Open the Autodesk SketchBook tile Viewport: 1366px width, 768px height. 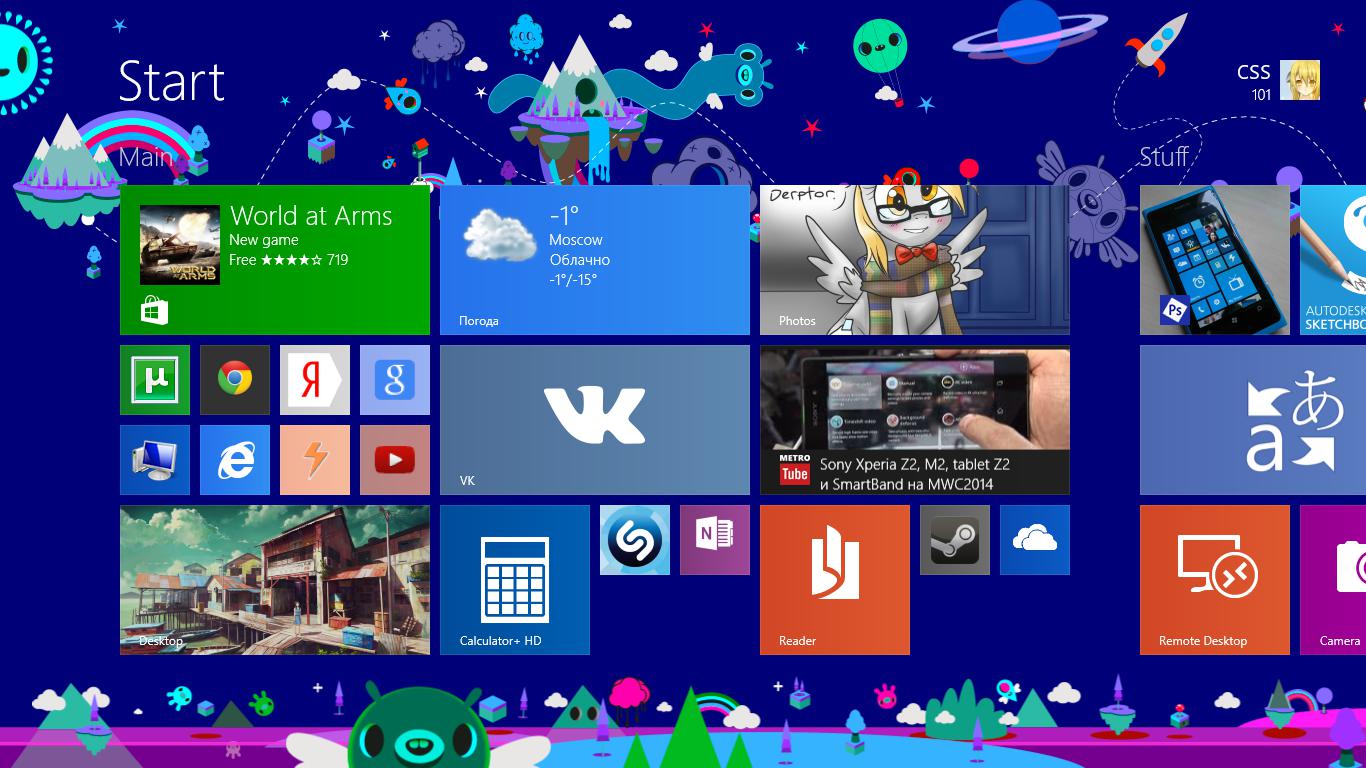point(1333,260)
